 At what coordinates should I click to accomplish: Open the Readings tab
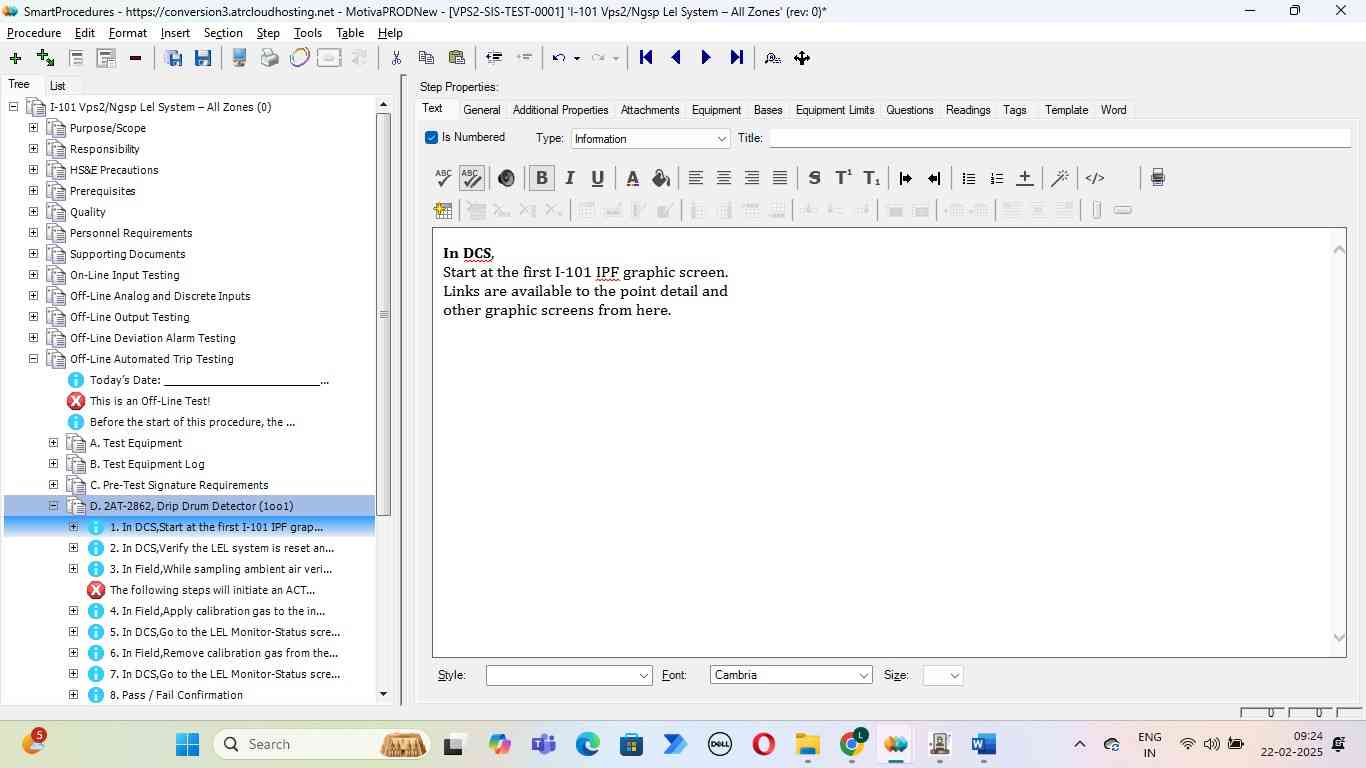(968, 110)
